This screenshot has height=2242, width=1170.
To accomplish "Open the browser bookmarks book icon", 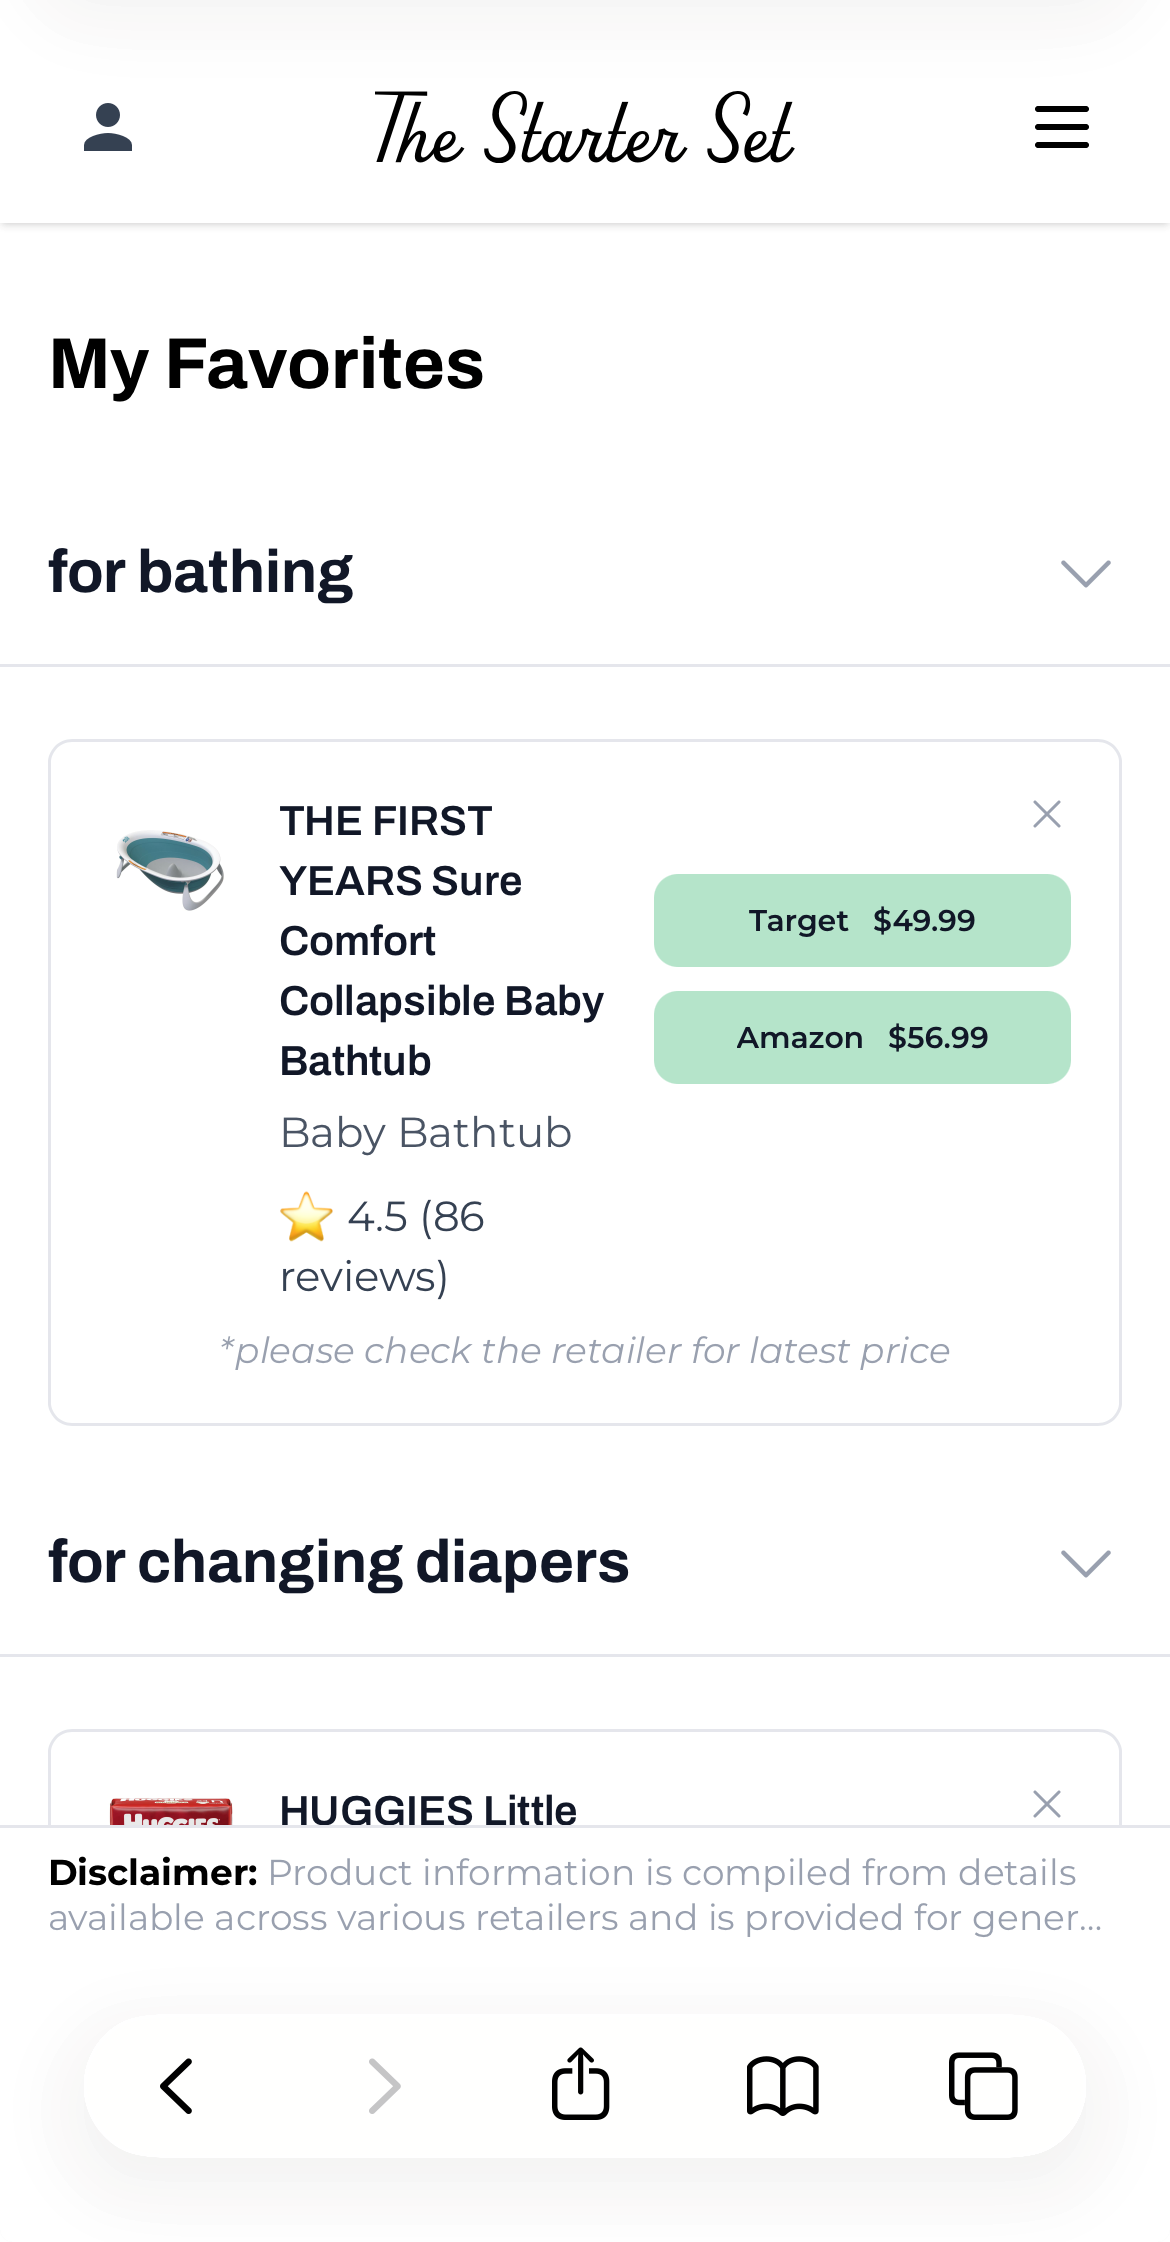I will coord(782,2086).
